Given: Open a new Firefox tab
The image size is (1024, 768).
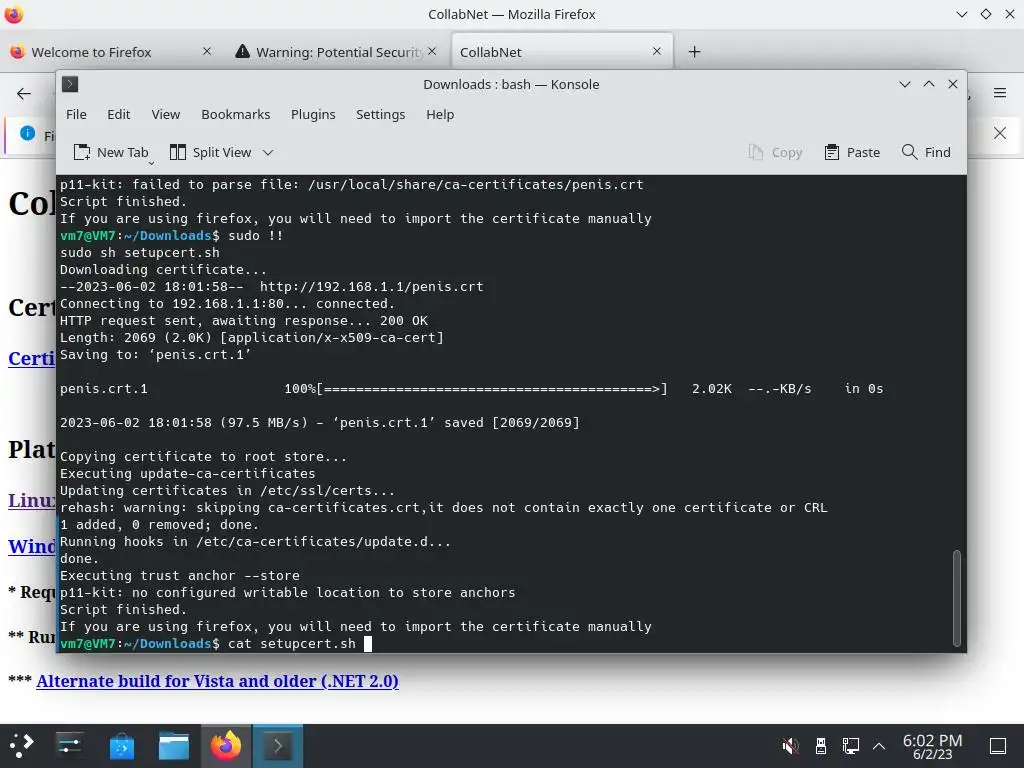Looking at the screenshot, I should tap(694, 52).
